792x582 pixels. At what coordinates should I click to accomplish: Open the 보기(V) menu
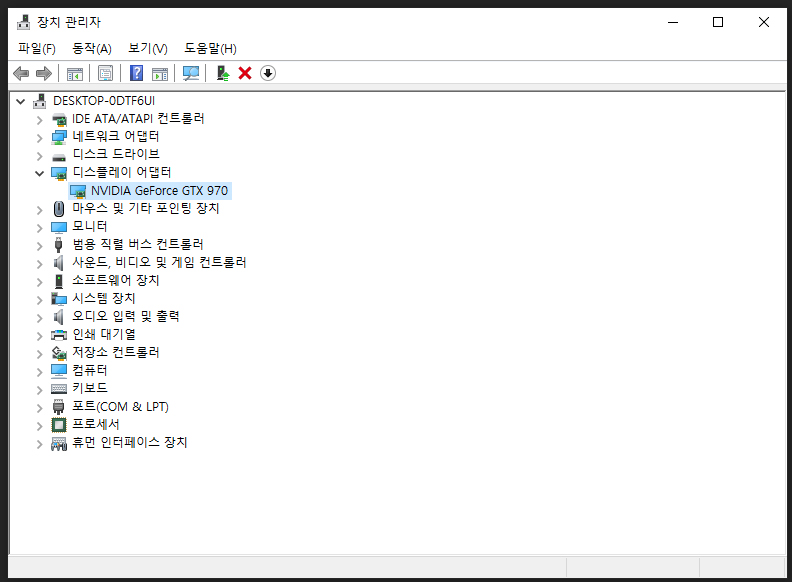click(x=147, y=48)
